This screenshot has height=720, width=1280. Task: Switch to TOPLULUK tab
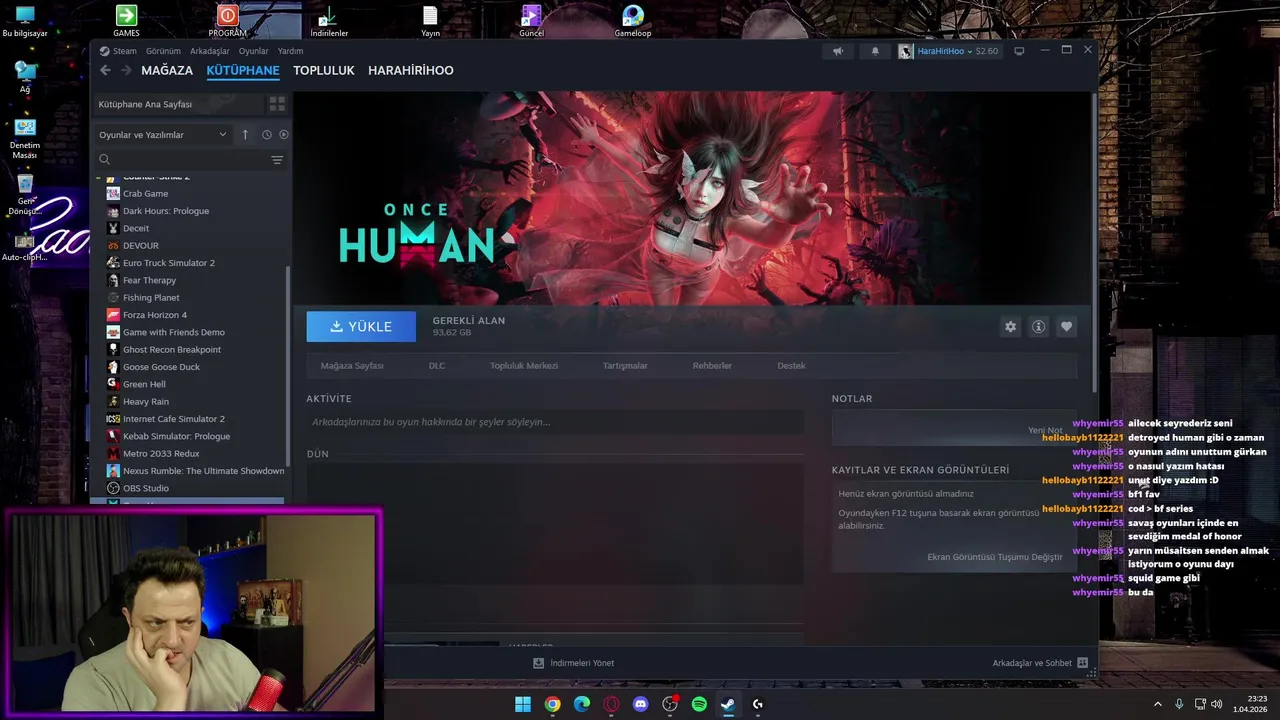pyautogui.click(x=324, y=71)
